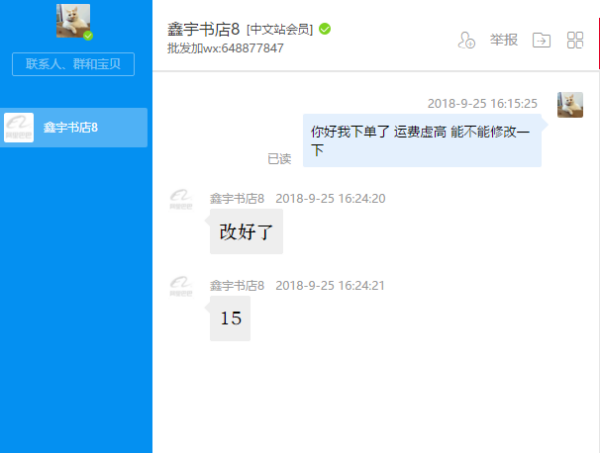Click the 批发加wx:648877847 signature text
The height and width of the screenshot is (453, 600).
click(x=225, y=48)
